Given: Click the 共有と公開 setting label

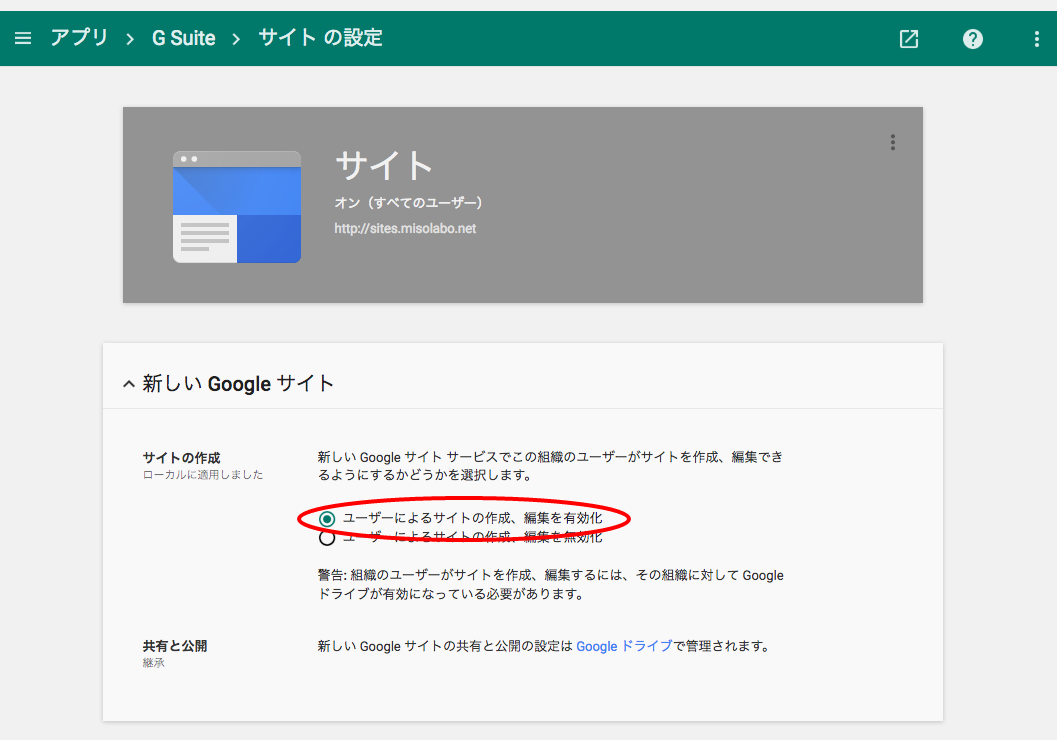Looking at the screenshot, I should click(x=175, y=646).
